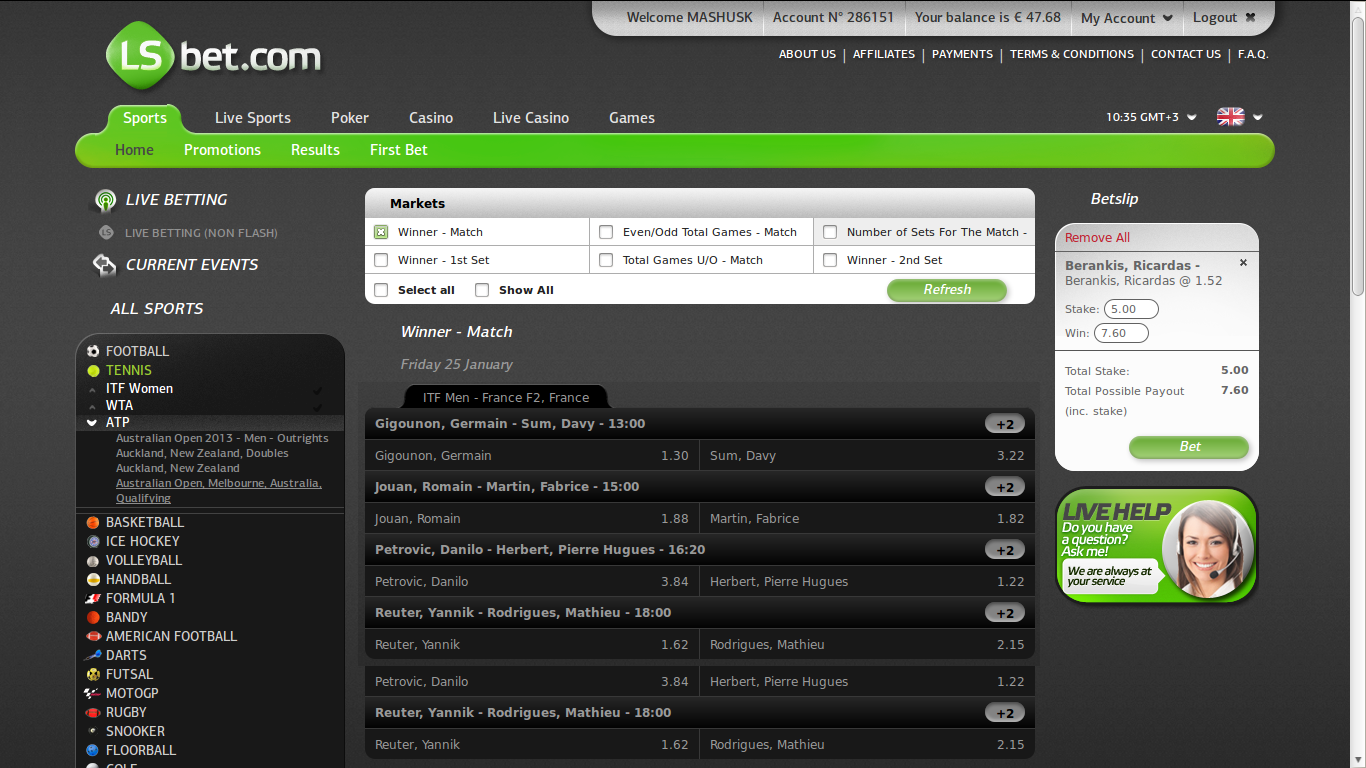The image size is (1366, 768).
Task: Click the green Tennis ball icon
Action: pyautogui.click(x=93, y=370)
